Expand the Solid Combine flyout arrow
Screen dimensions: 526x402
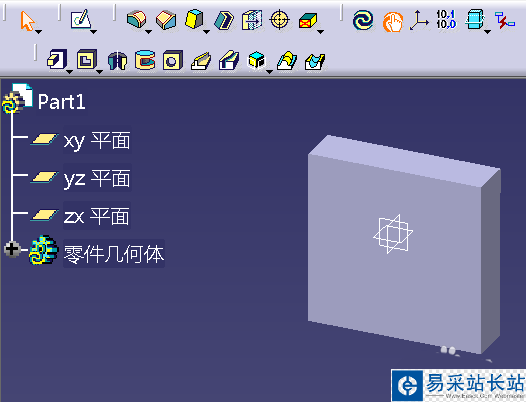[269, 72]
